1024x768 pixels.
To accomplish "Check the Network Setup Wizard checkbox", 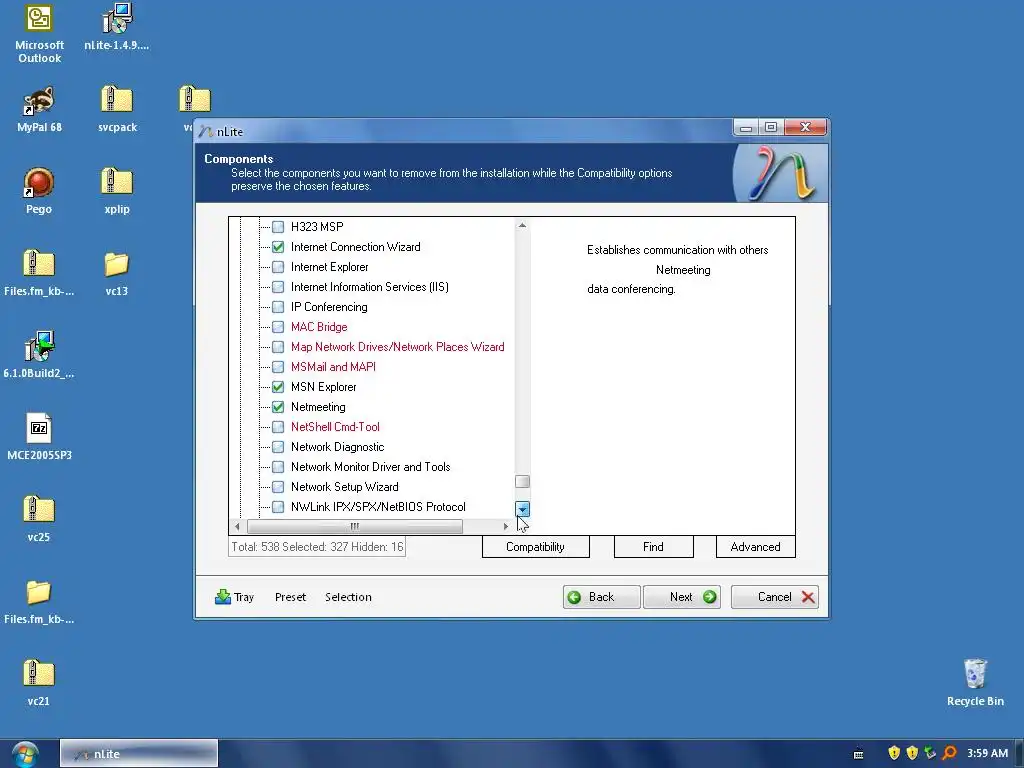I will [x=278, y=487].
